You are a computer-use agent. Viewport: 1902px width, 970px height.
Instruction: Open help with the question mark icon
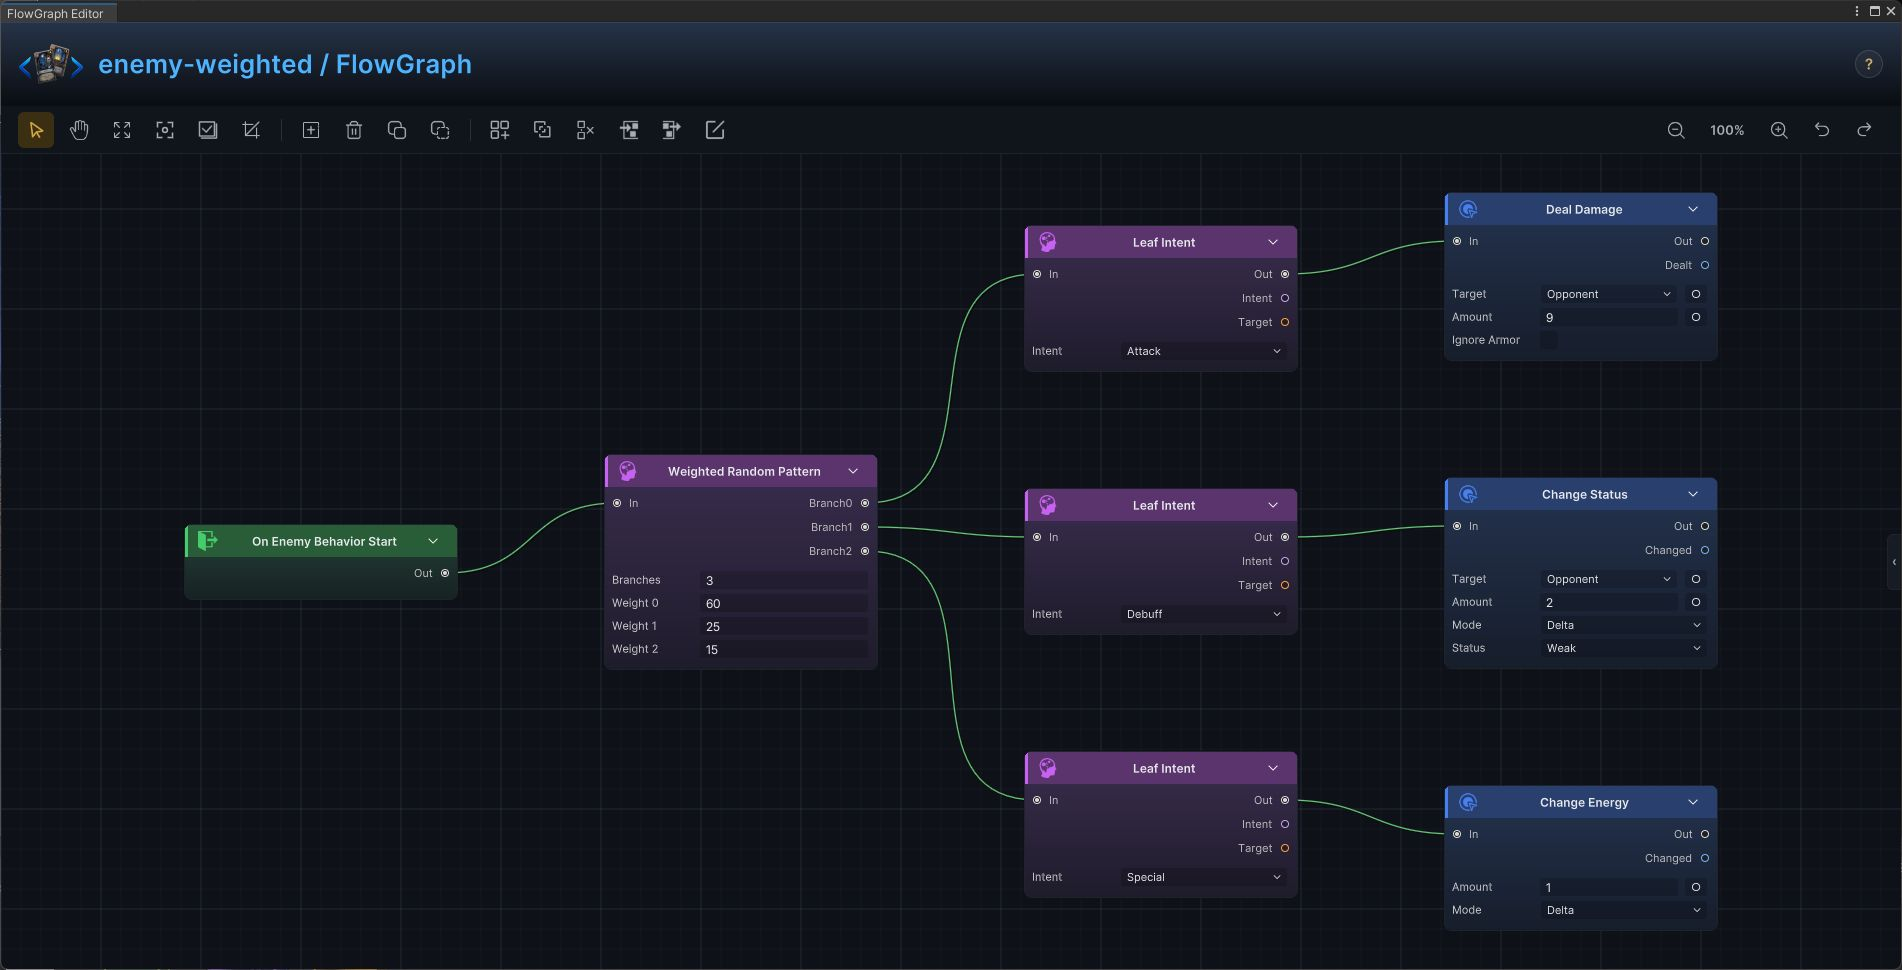point(1868,64)
